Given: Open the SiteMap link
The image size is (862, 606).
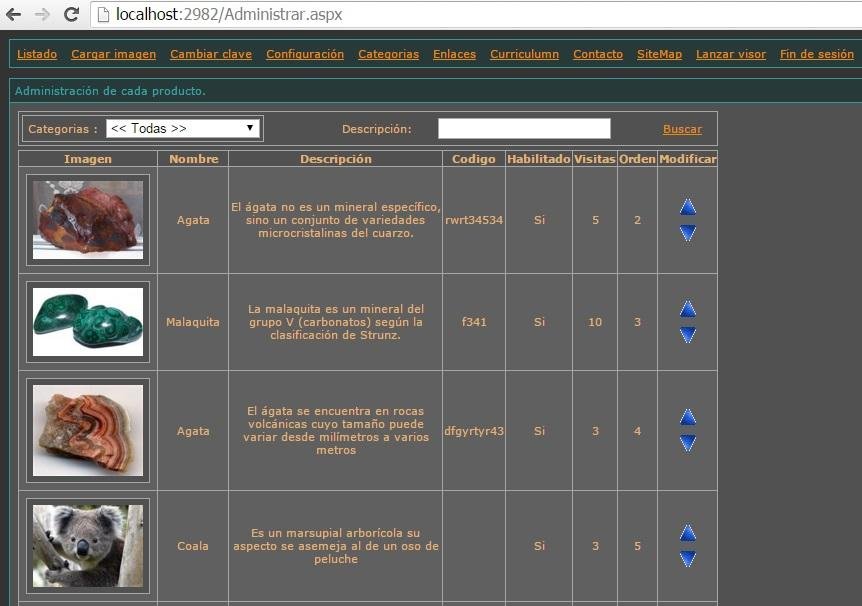Looking at the screenshot, I should [658, 54].
